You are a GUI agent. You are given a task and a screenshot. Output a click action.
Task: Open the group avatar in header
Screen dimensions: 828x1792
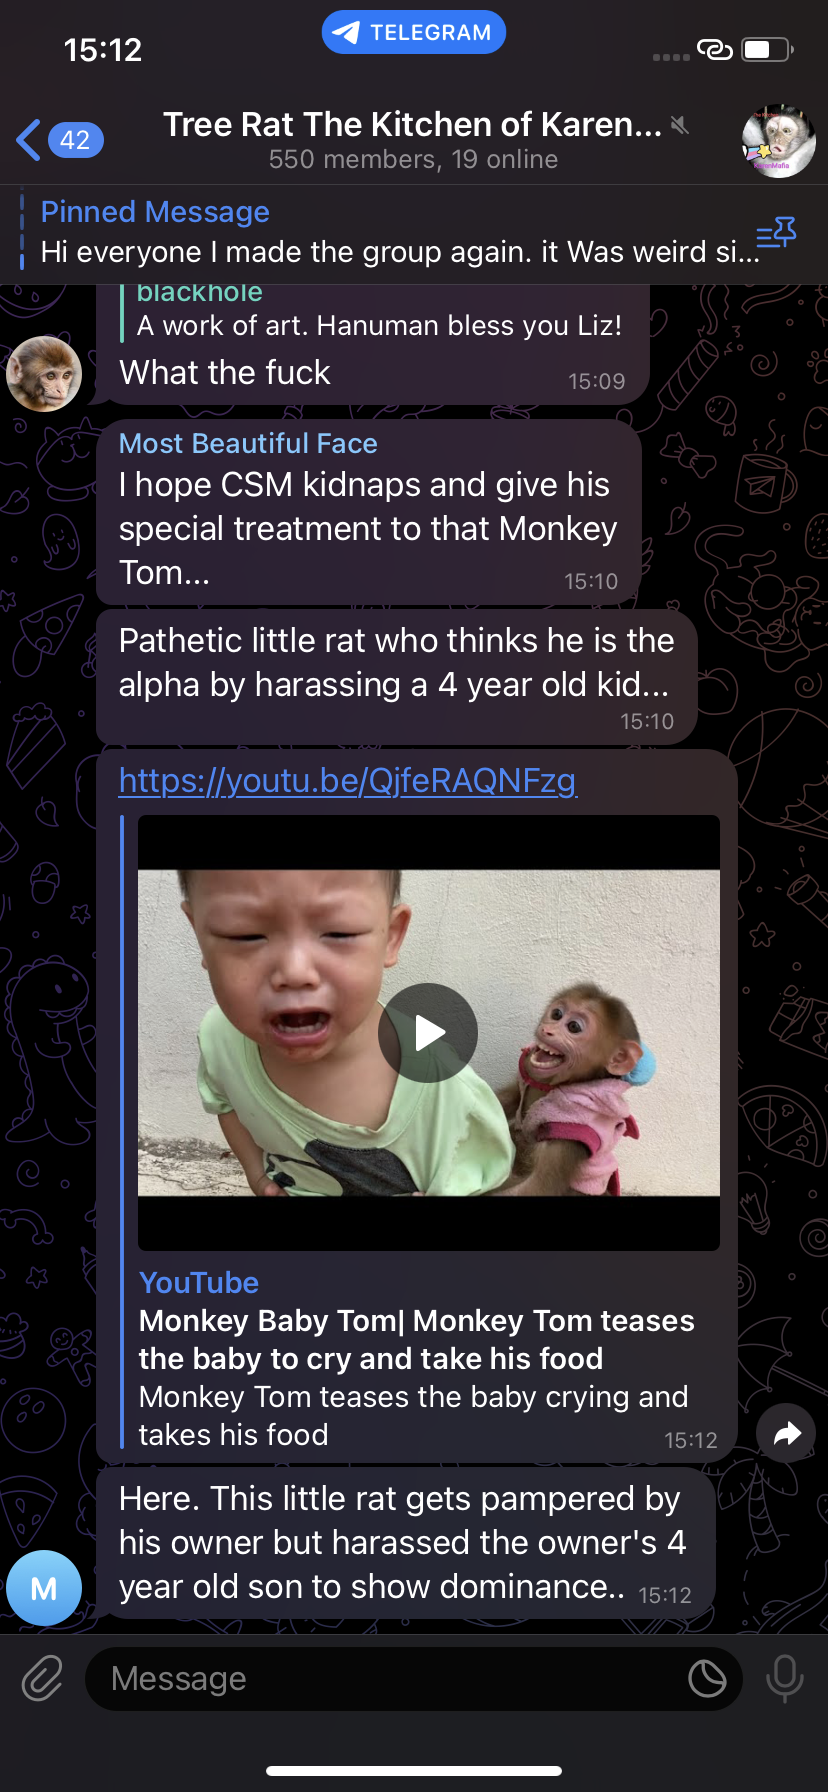(x=778, y=141)
